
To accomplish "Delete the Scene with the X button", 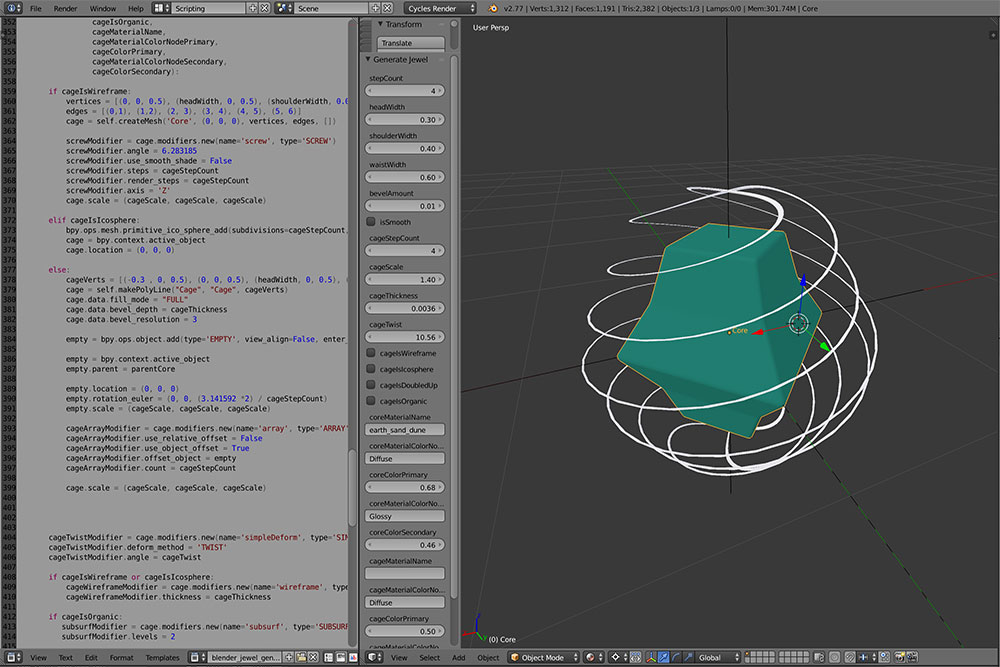I will pyautogui.click(x=389, y=8).
